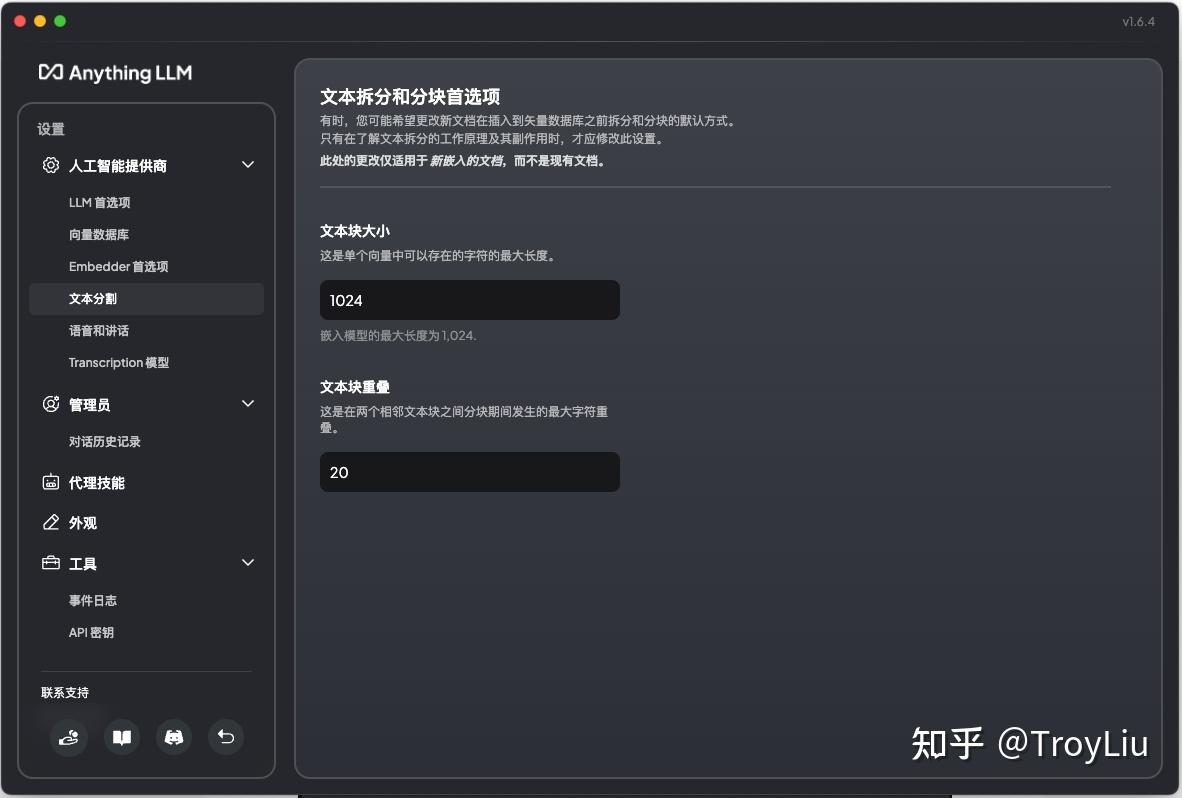Viewport: 1182px width, 798px height.
Task: Click the 嵌入模型的最大长度为 1,024 hint
Action: coord(398,335)
